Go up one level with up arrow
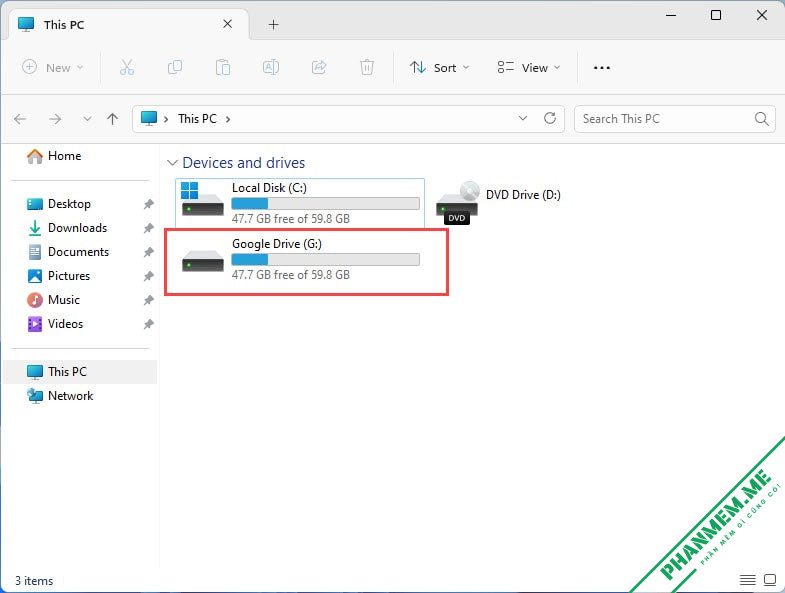This screenshot has width=785, height=593. click(x=112, y=119)
